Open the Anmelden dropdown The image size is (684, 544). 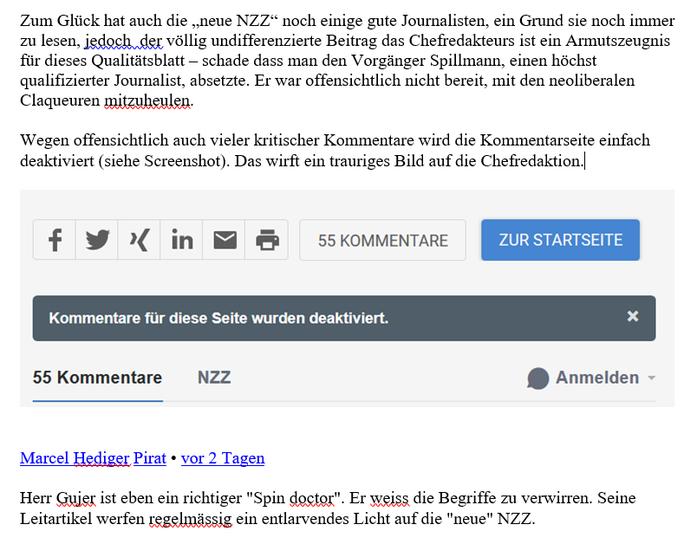click(605, 378)
